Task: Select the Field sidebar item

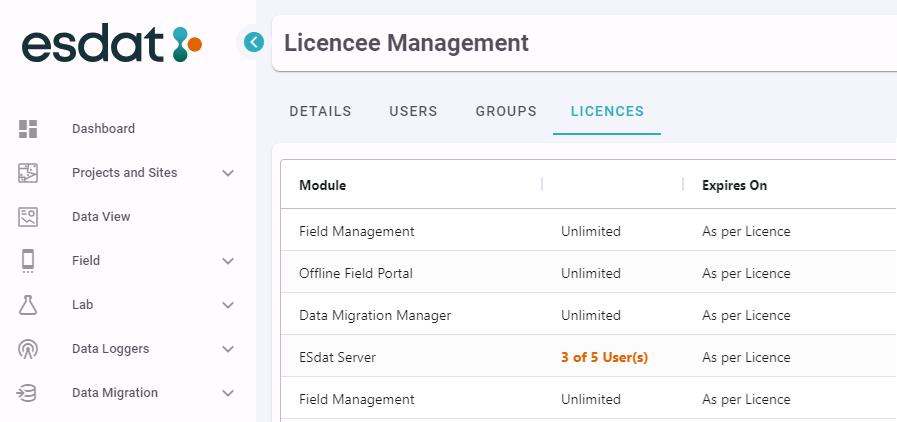Action: (86, 261)
